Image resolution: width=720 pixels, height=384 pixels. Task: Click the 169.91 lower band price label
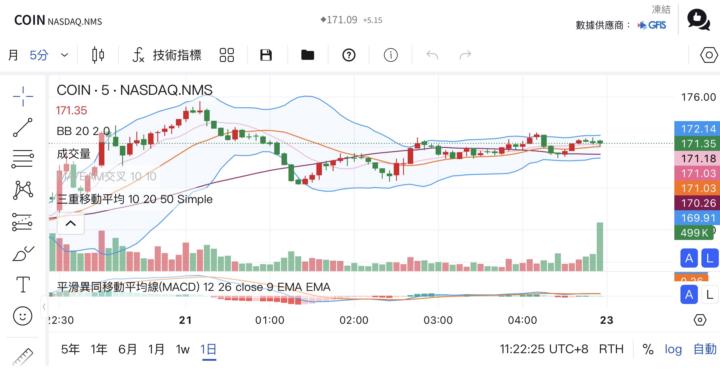click(x=697, y=218)
